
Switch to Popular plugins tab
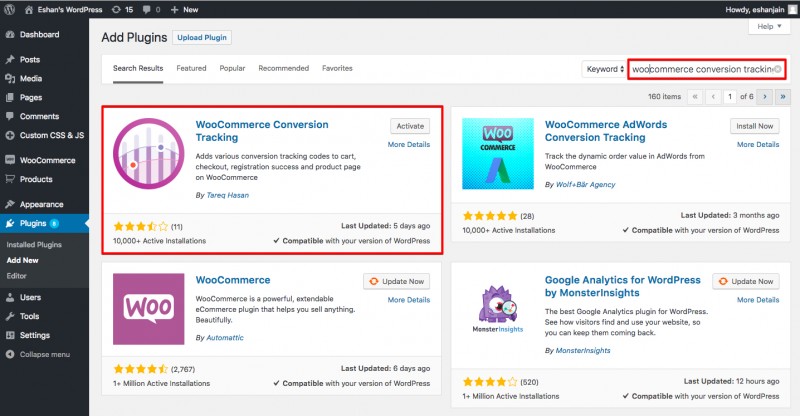pos(232,68)
